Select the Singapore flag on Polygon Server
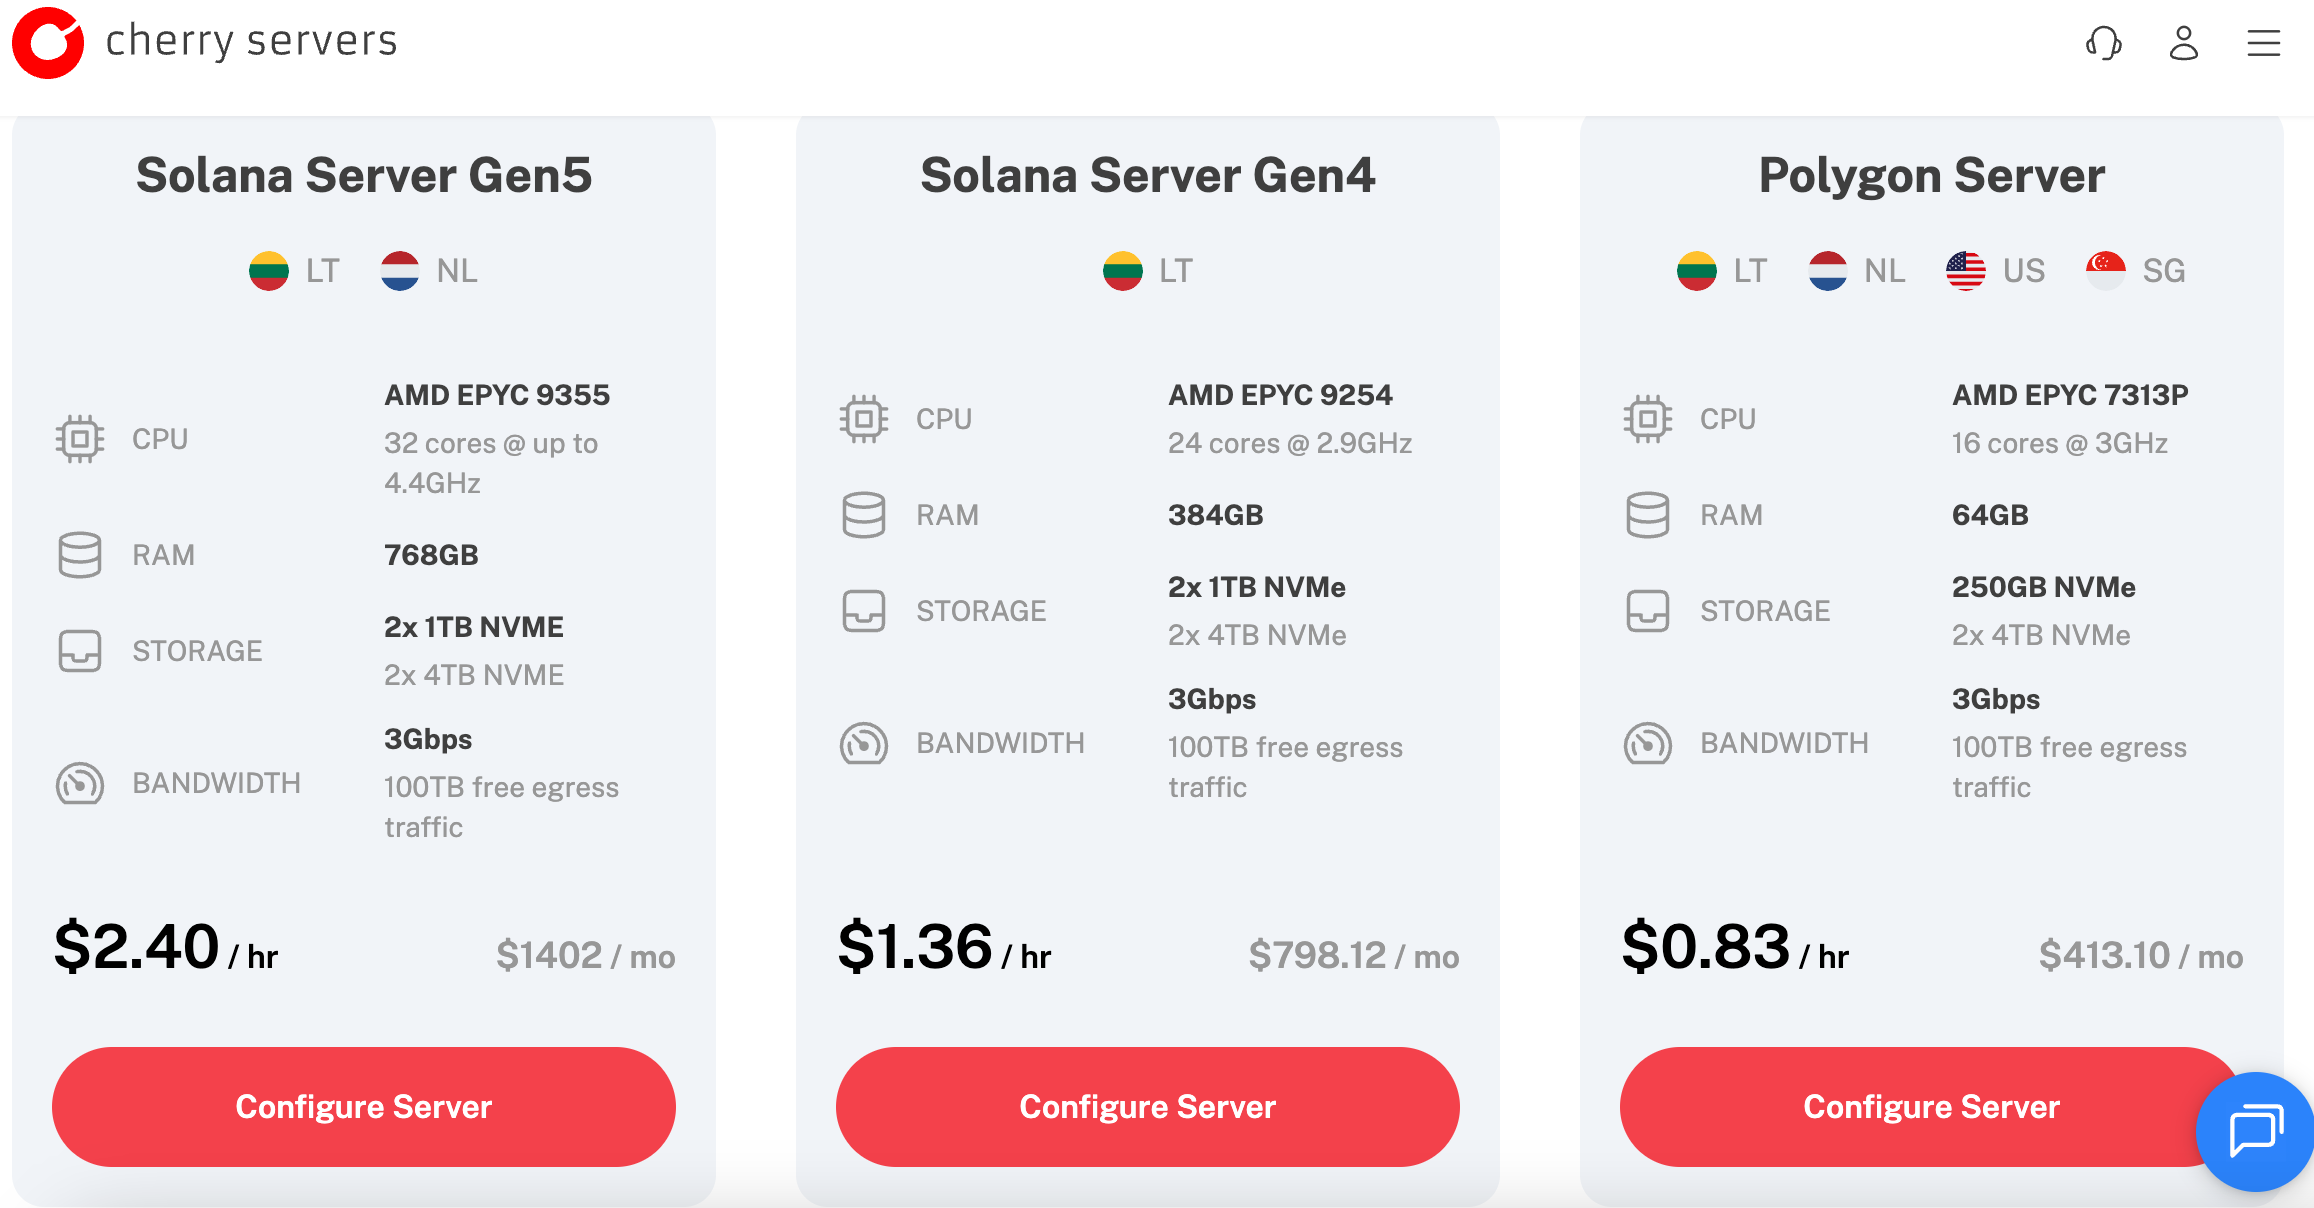 [x=2106, y=271]
